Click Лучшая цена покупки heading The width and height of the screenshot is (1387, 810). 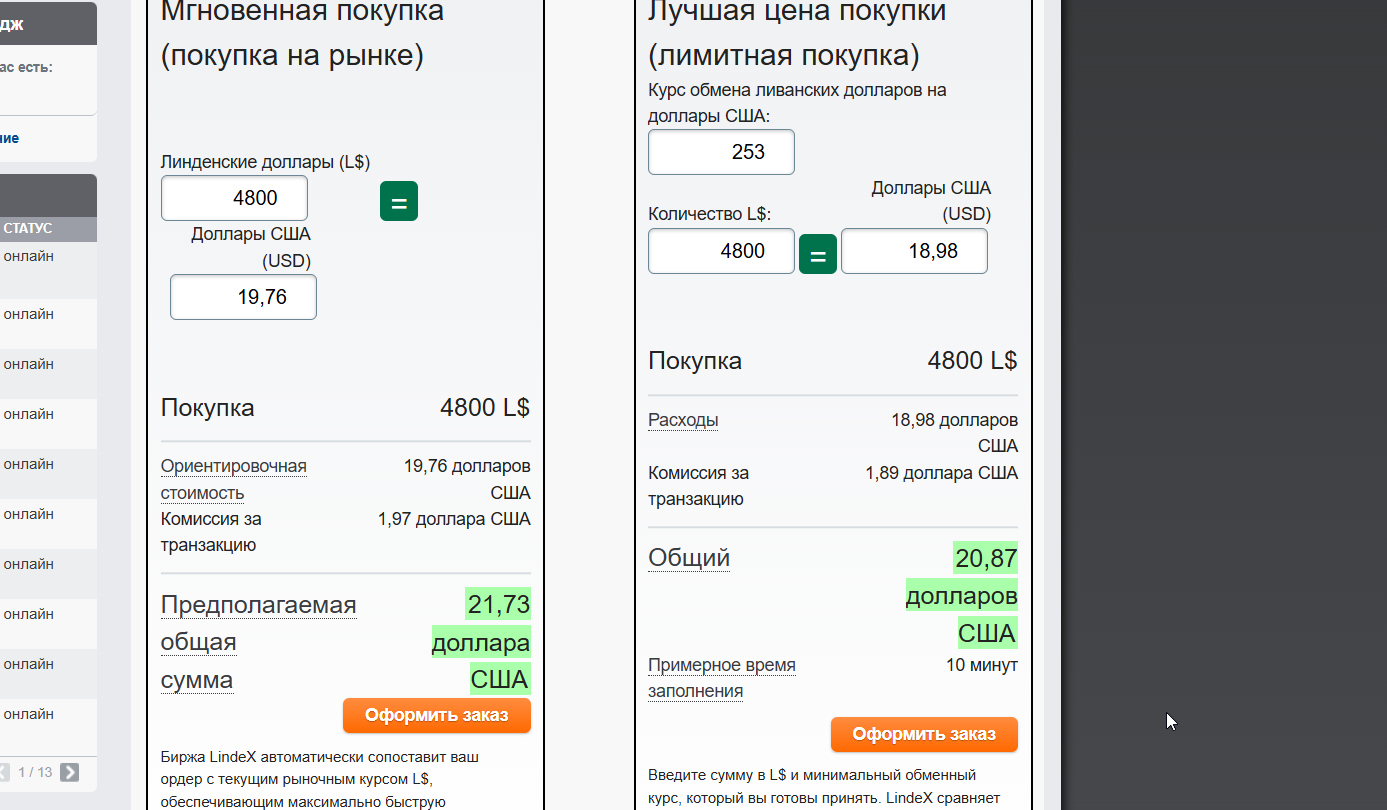click(797, 32)
